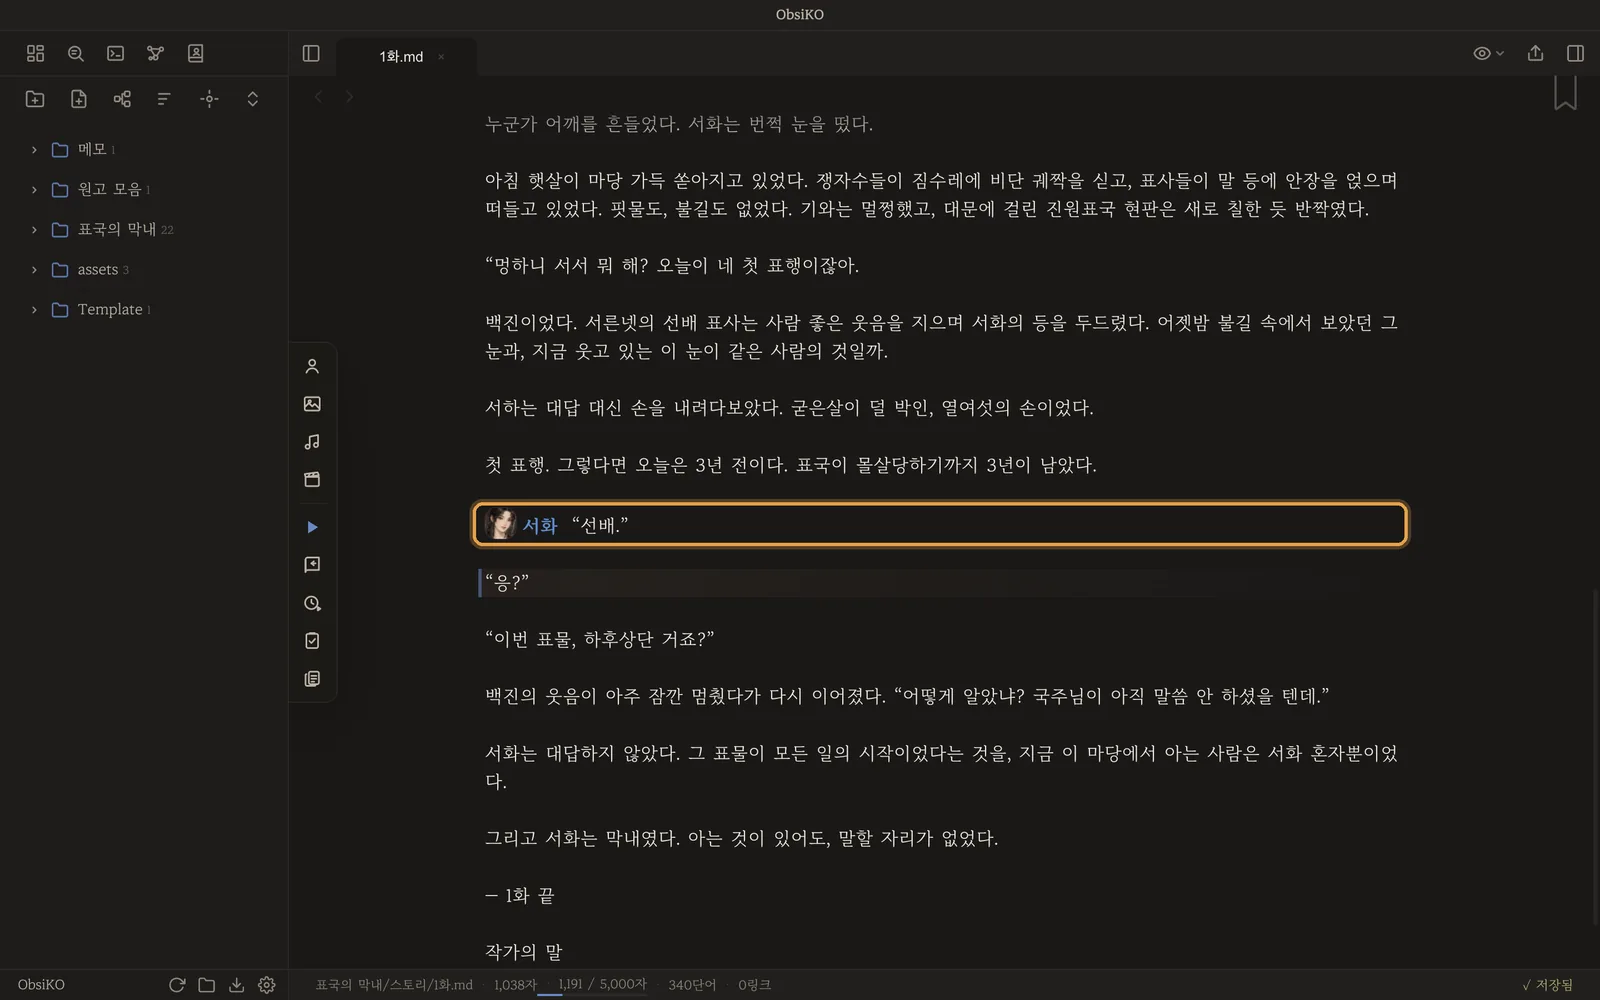This screenshot has width=1600, height=1000.
Task: Open the hierarchy tree structure icon
Action: 122,98
